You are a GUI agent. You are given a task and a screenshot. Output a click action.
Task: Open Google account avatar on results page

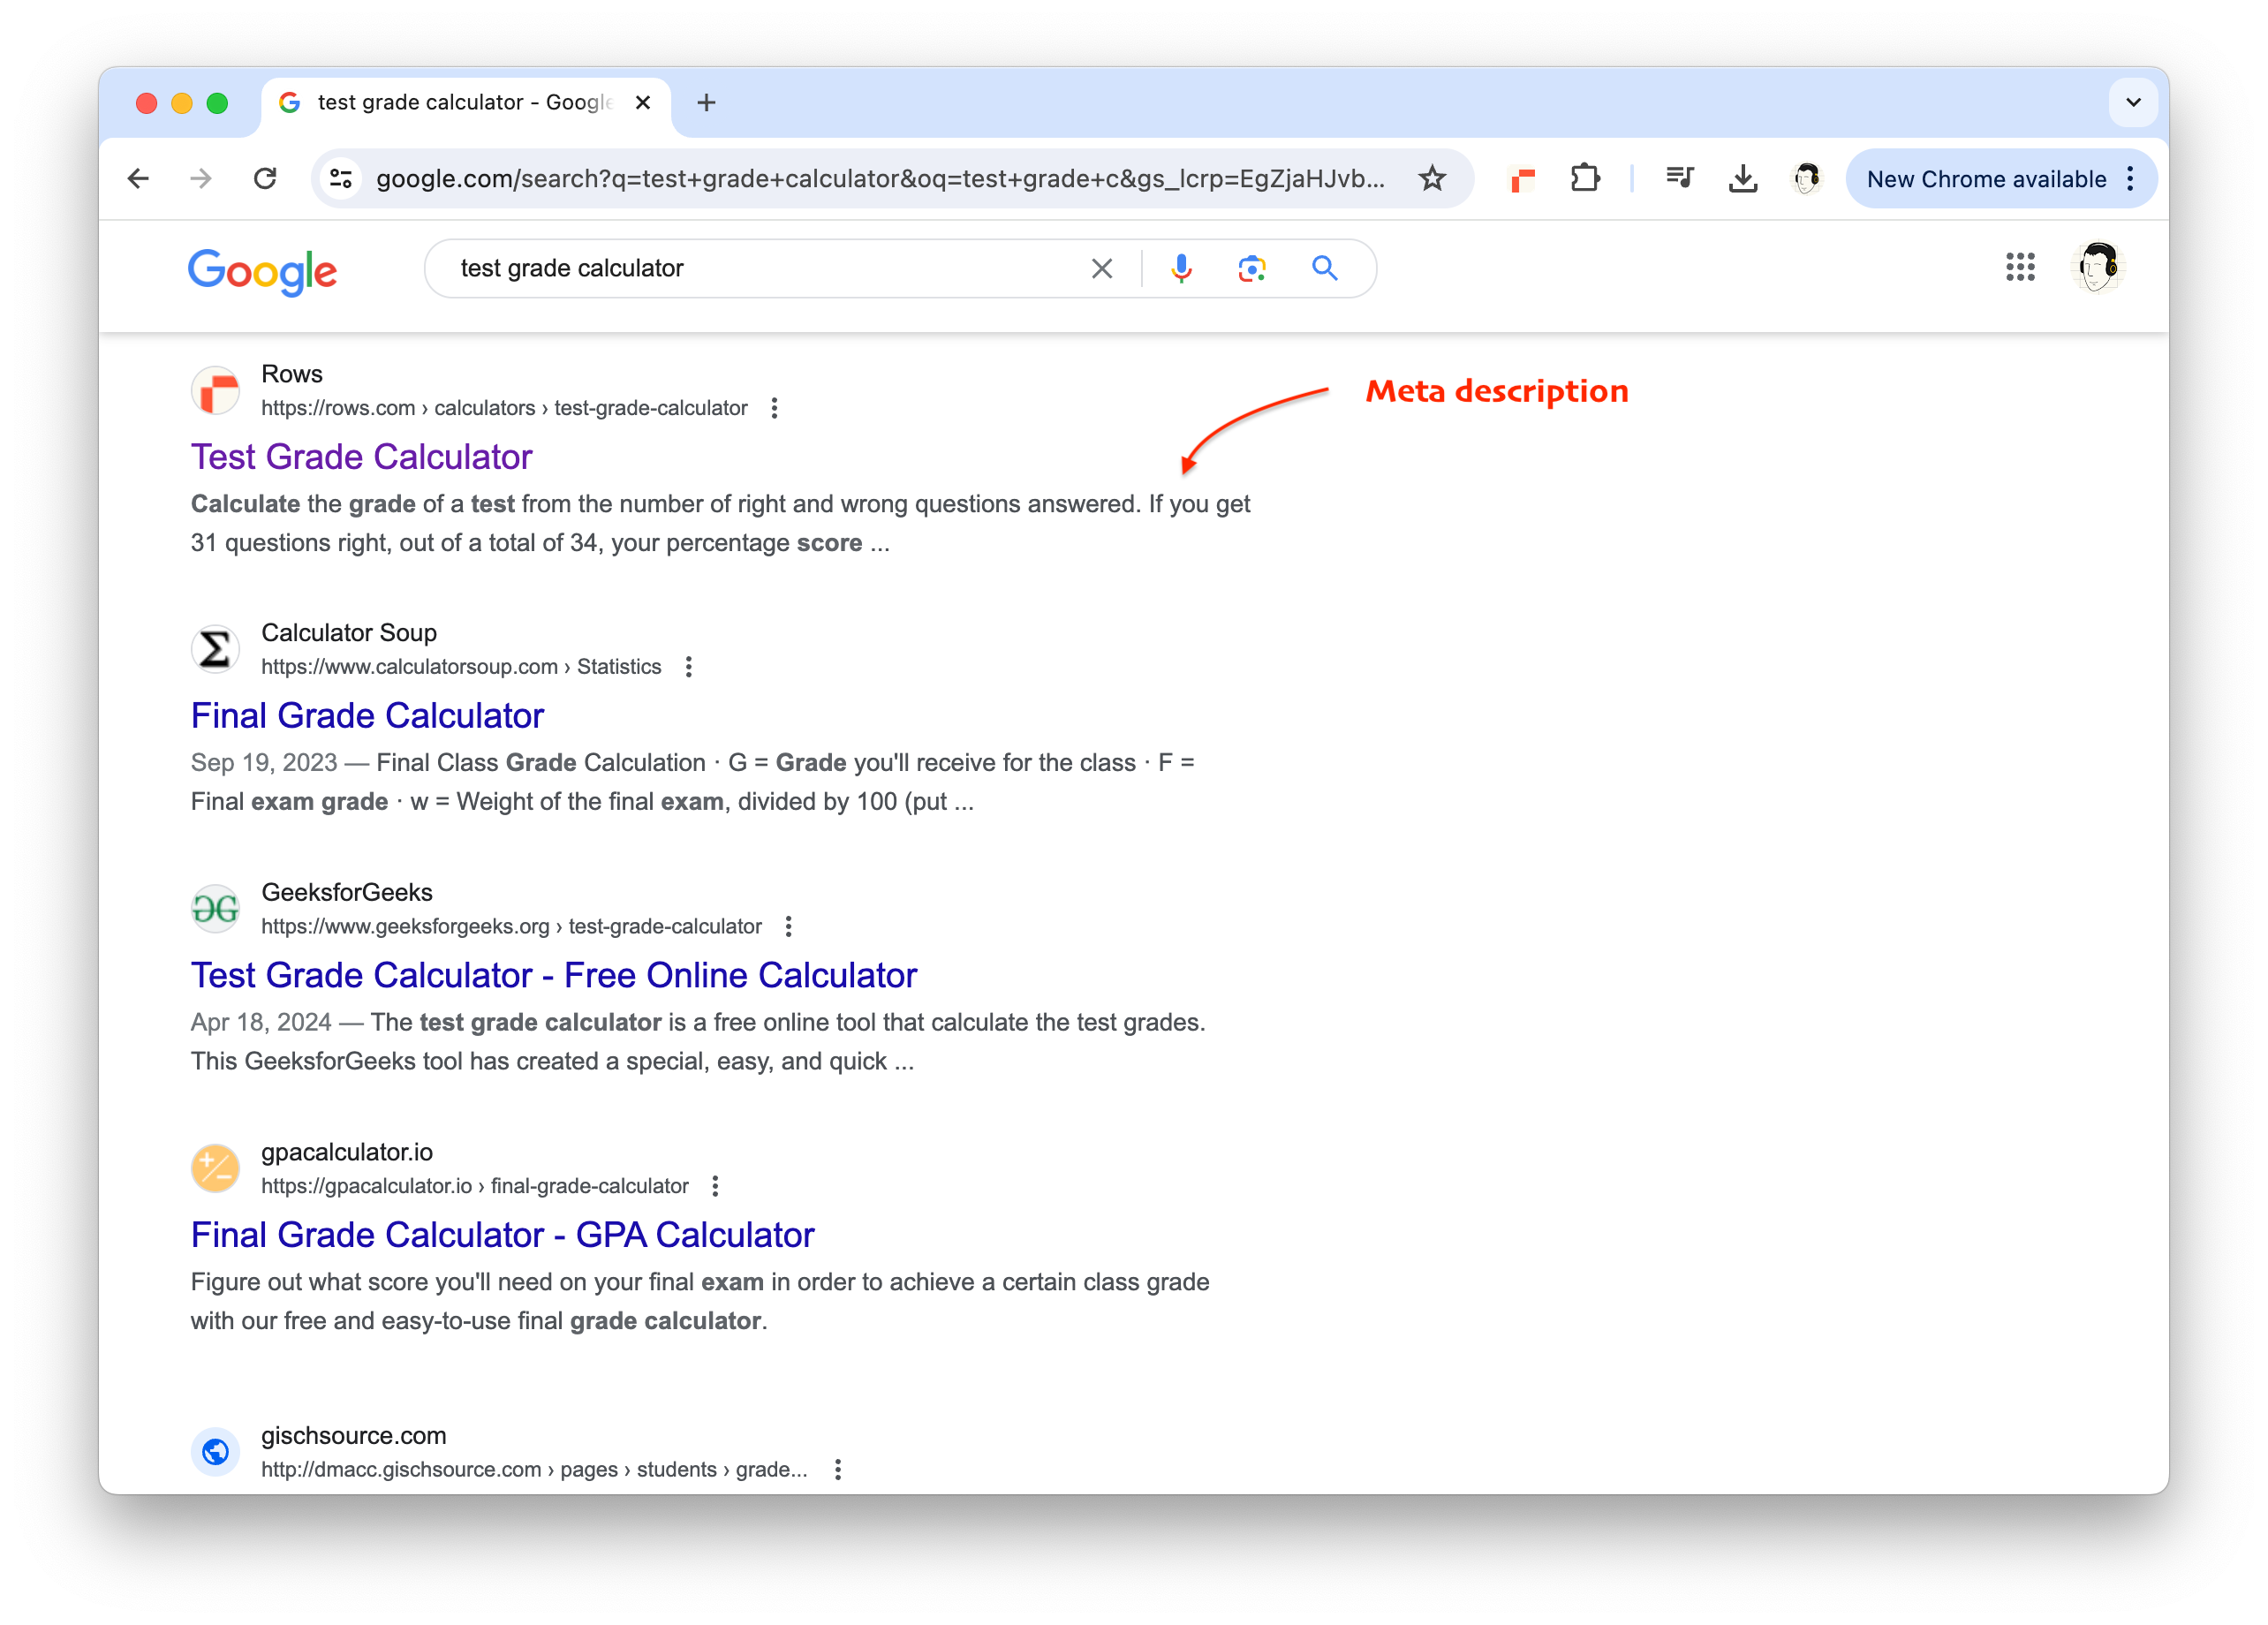pyautogui.click(x=2098, y=267)
